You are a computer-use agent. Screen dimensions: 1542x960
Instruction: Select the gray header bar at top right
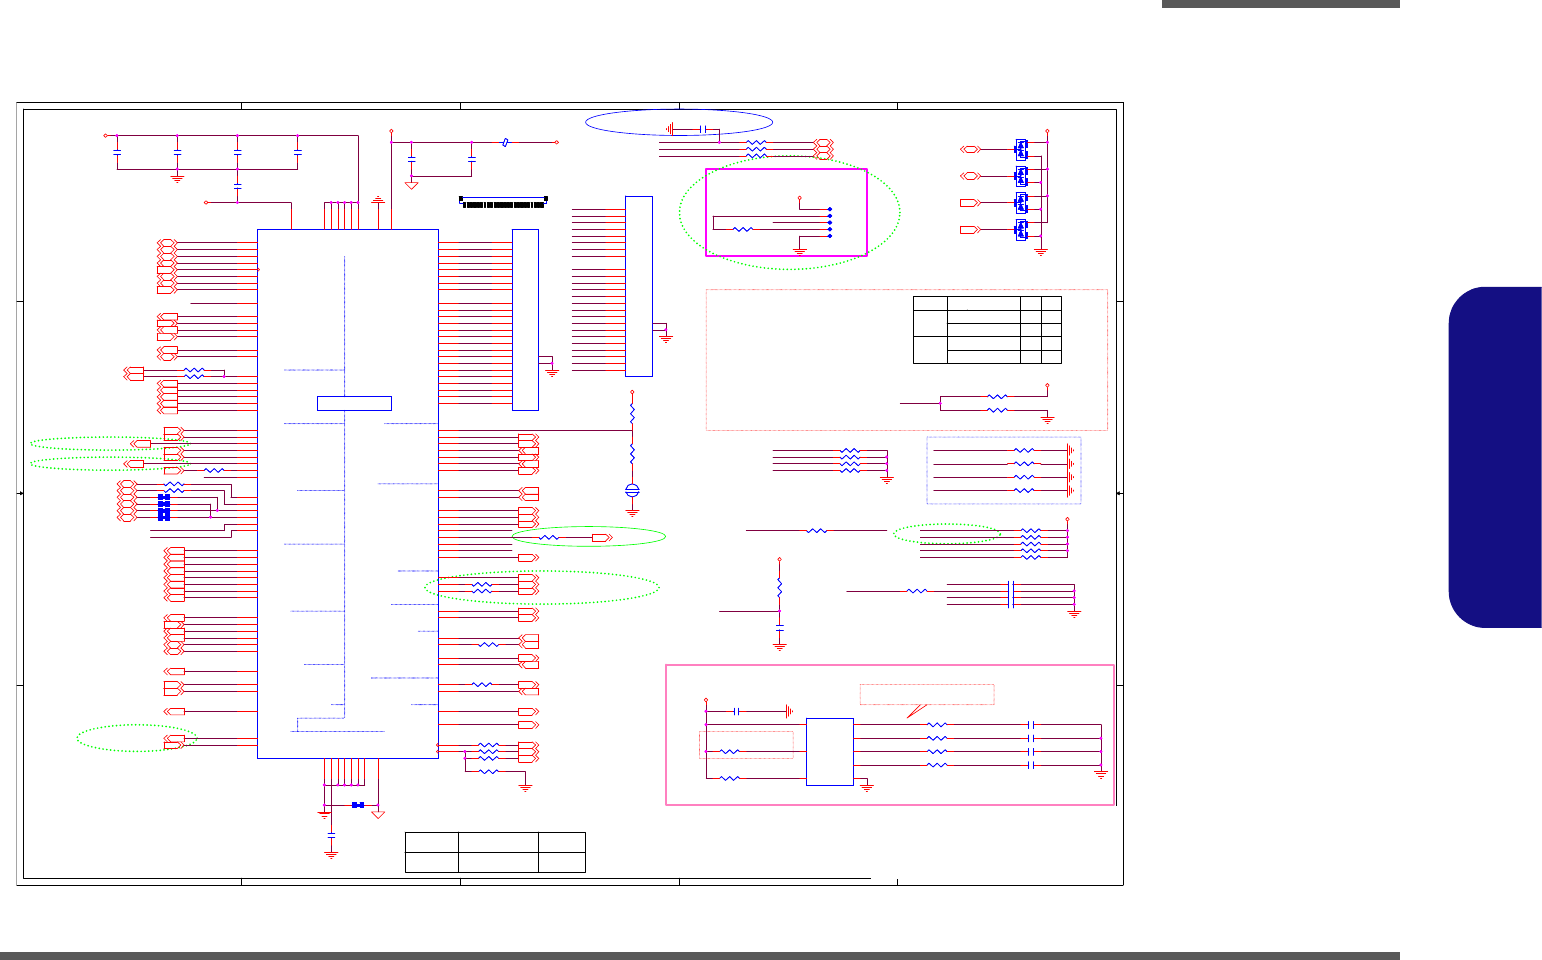point(1281,4)
